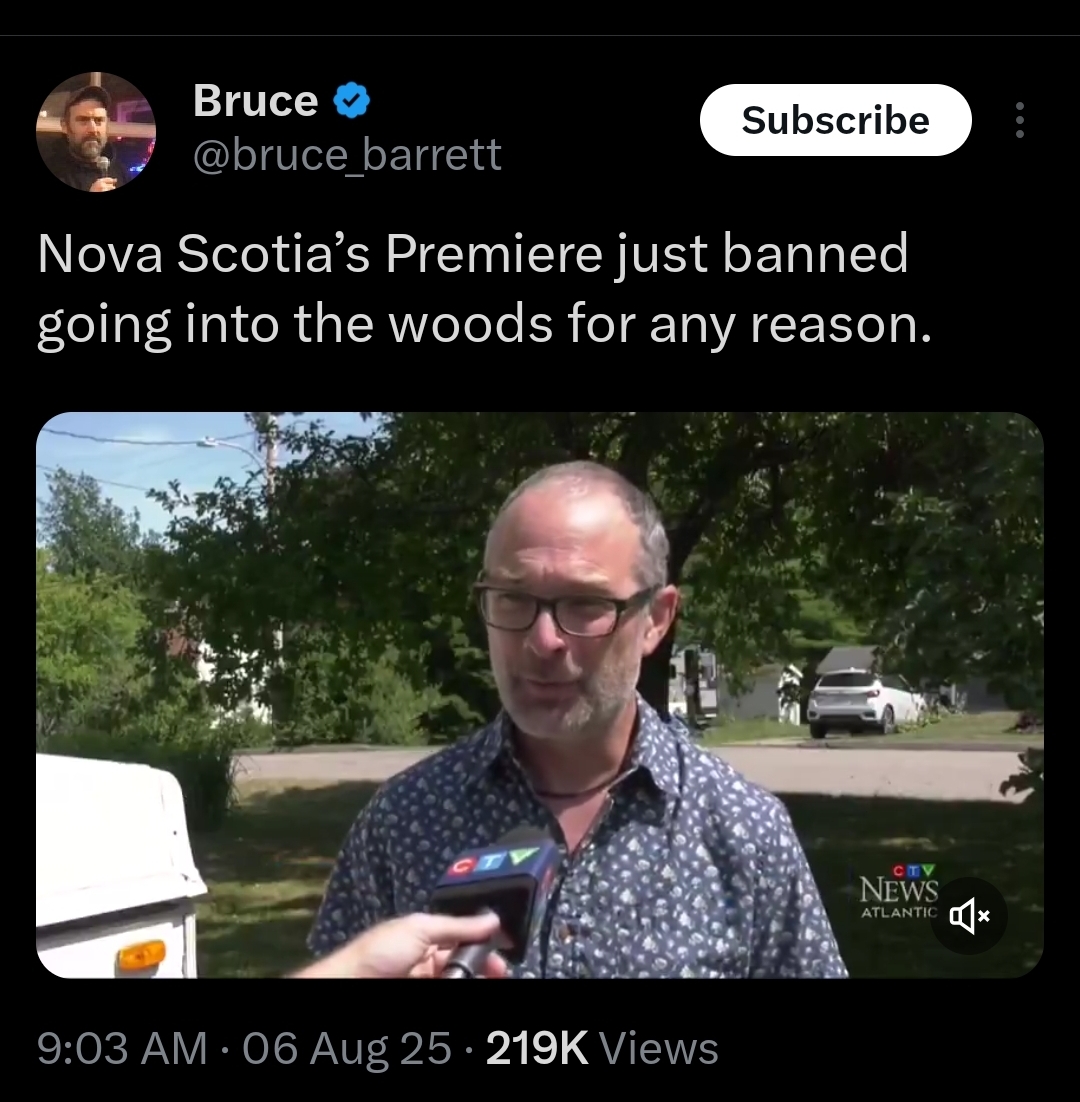The height and width of the screenshot is (1102, 1080).
Task: Click the CTV logo on the microphone
Action: point(496,859)
